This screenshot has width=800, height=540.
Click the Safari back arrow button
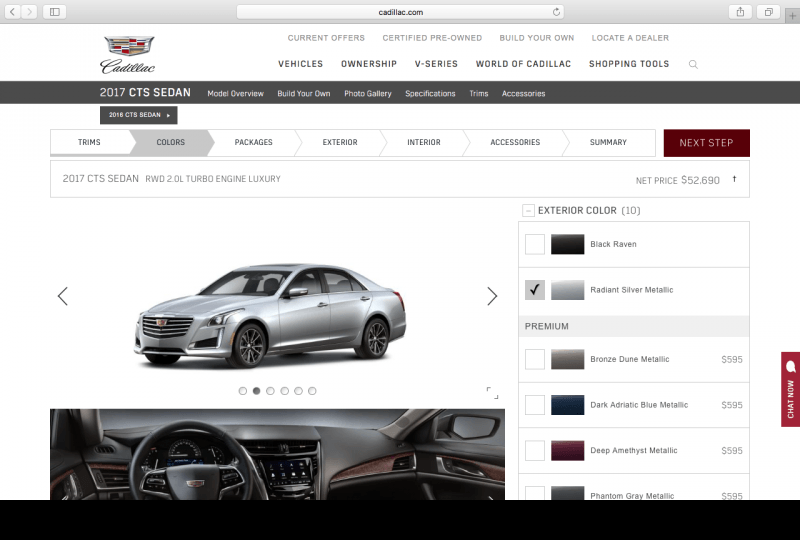click(13, 12)
